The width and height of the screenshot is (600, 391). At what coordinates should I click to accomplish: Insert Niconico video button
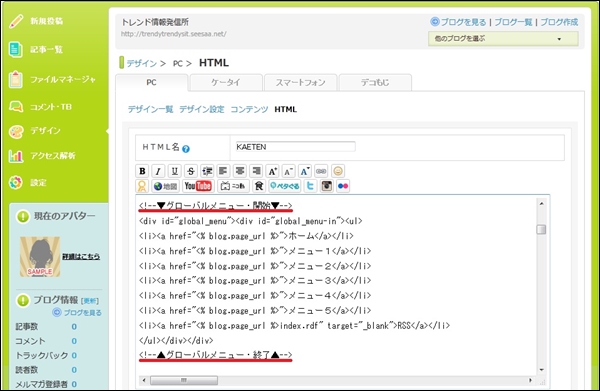pyautogui.click(x=233, y=186)
